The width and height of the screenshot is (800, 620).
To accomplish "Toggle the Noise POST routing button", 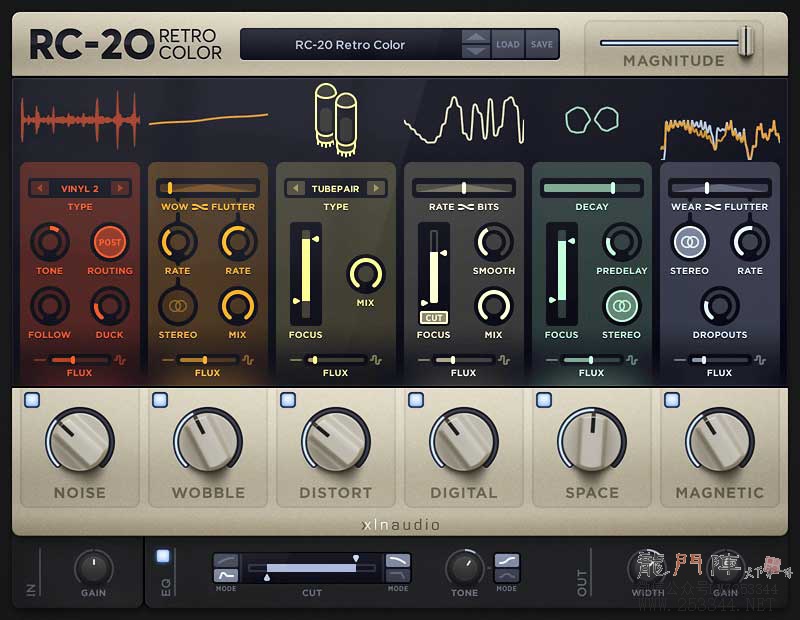I will (110, 242).
